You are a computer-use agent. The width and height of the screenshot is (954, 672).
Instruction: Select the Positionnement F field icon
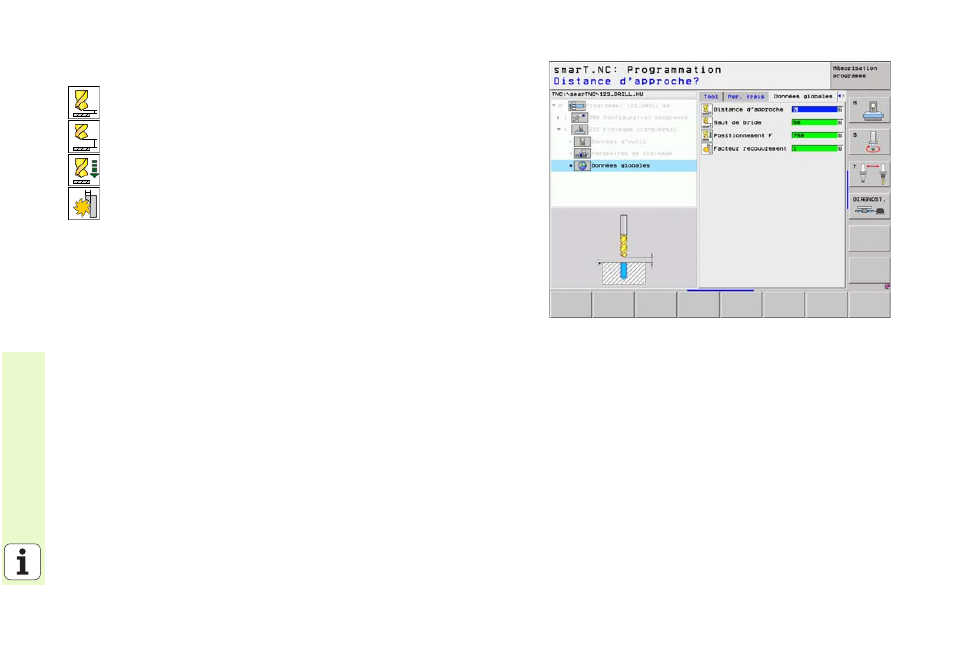click(x=706, y=135)
